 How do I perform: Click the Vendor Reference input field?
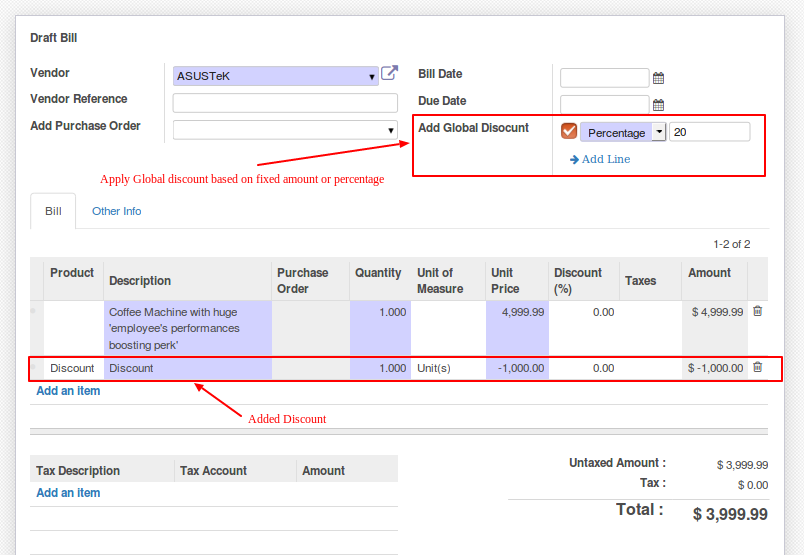[x=285, y=103]
